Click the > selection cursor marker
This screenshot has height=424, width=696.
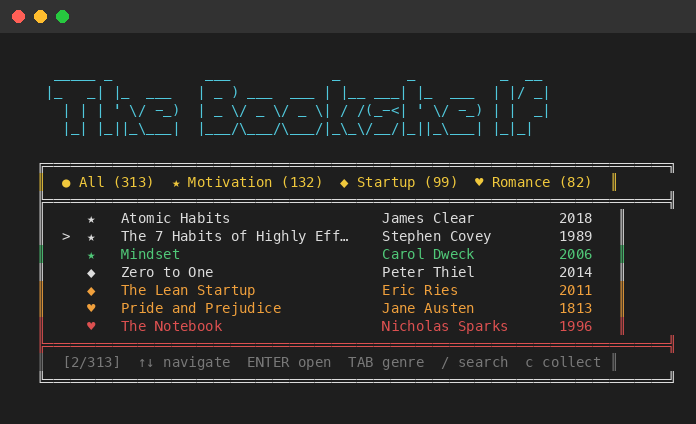point(66,237)
